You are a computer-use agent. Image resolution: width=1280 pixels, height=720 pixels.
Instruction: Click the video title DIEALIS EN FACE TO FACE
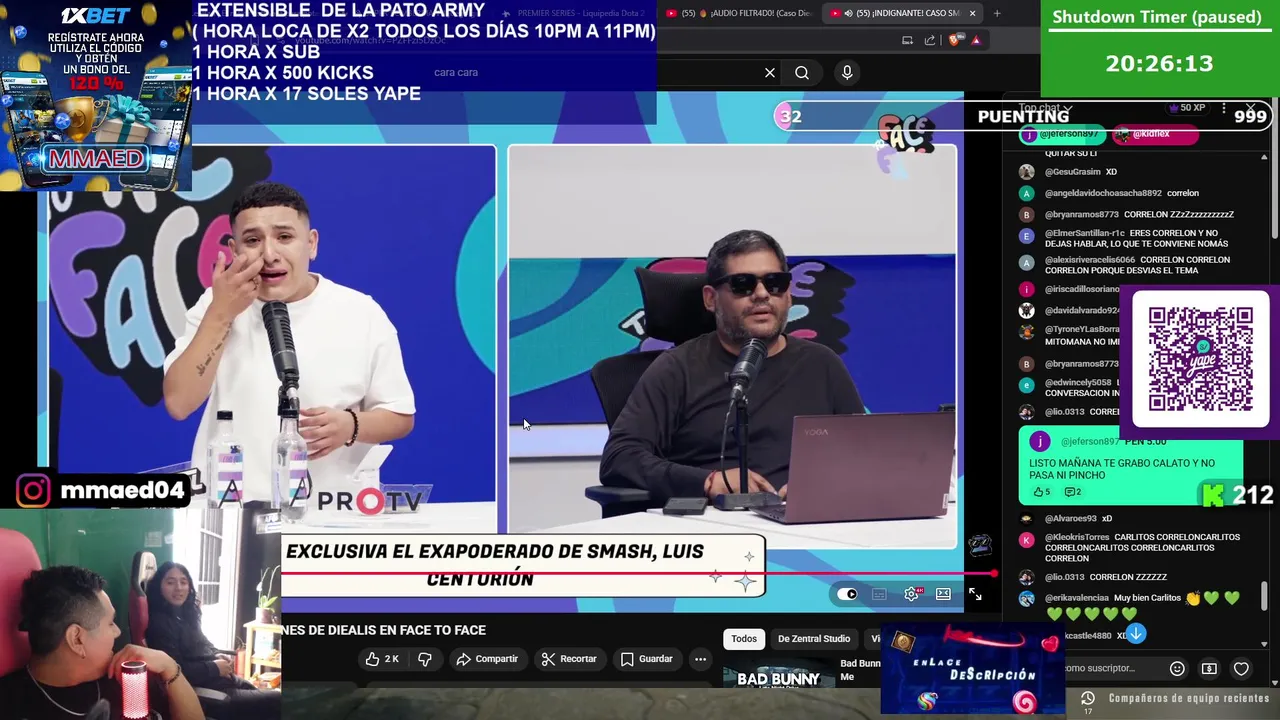coord(384,630)
